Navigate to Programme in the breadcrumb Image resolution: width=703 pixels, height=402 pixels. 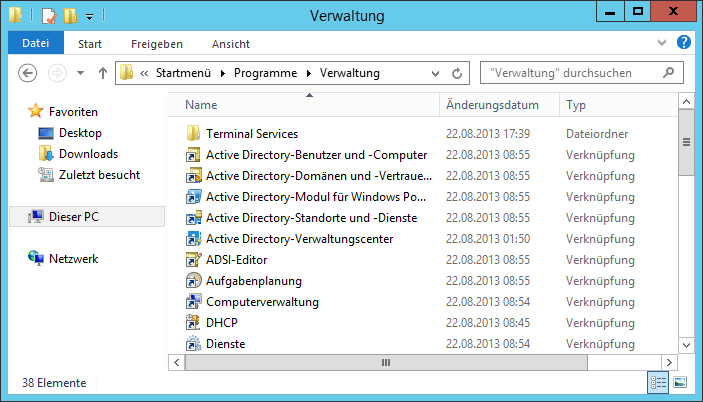coord(265,73)
